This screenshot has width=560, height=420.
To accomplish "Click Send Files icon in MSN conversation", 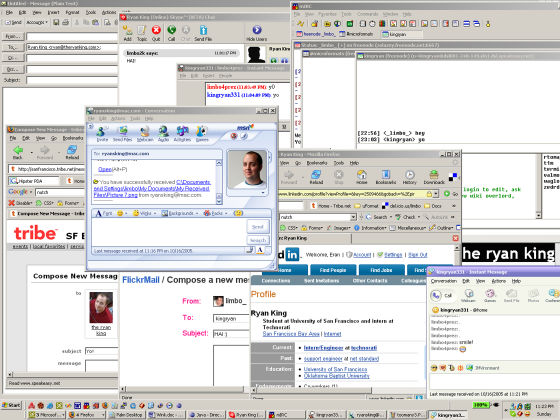I will click(x=122, y=134).
